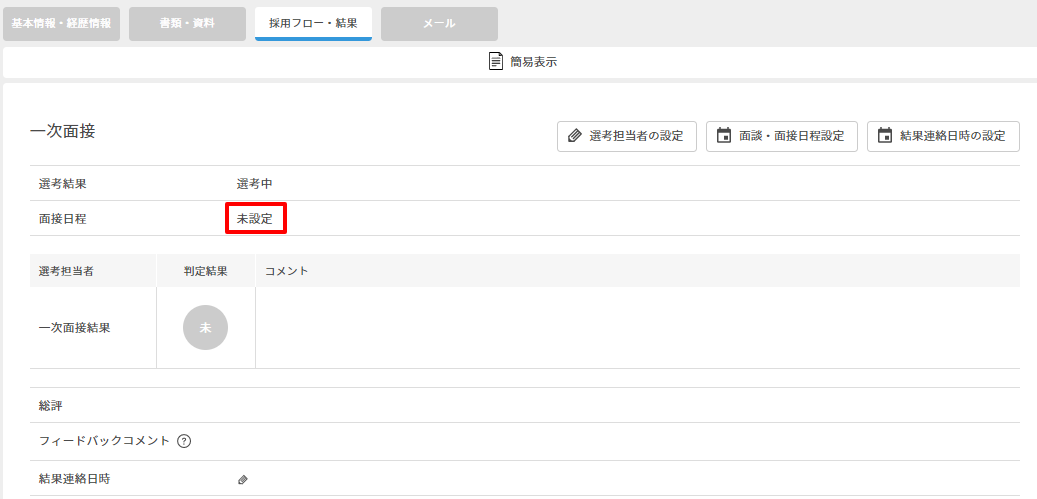Click the 判定結果 column header

[x=205, y=271]
